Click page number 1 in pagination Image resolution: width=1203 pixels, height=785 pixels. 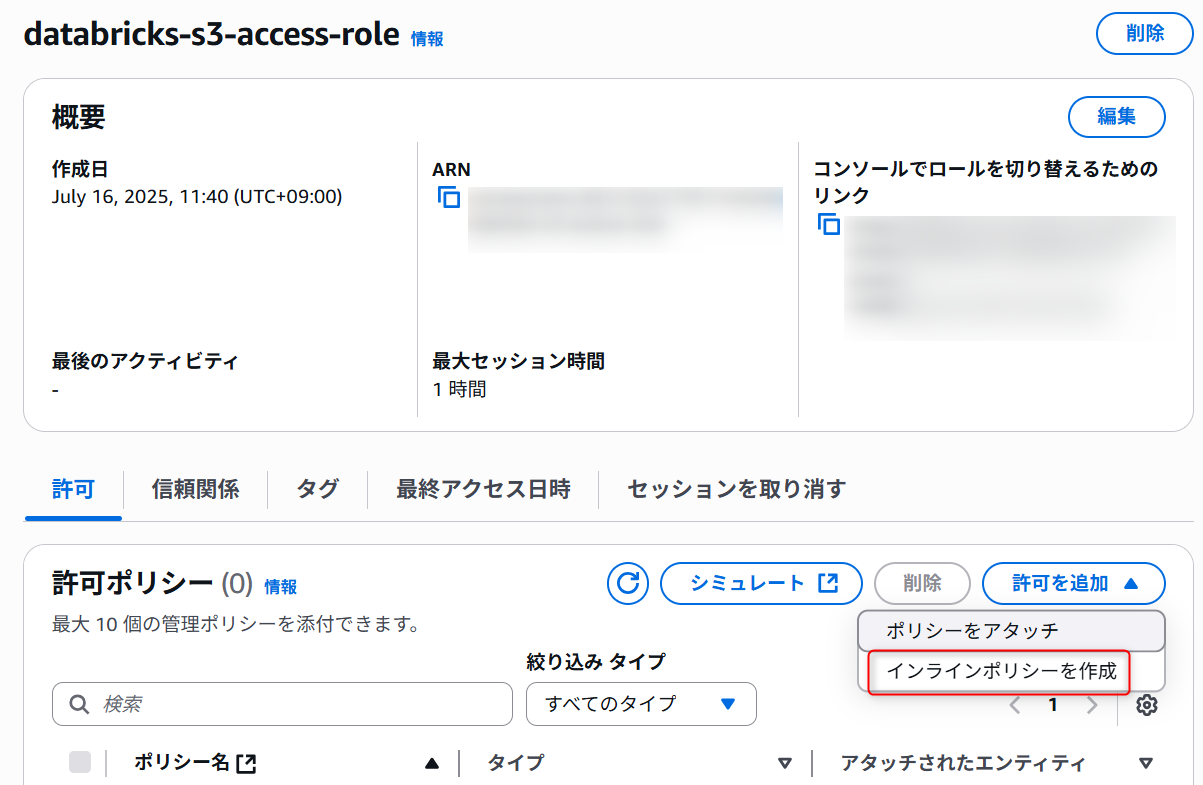pyautogui.click(x=1053, y=705)
